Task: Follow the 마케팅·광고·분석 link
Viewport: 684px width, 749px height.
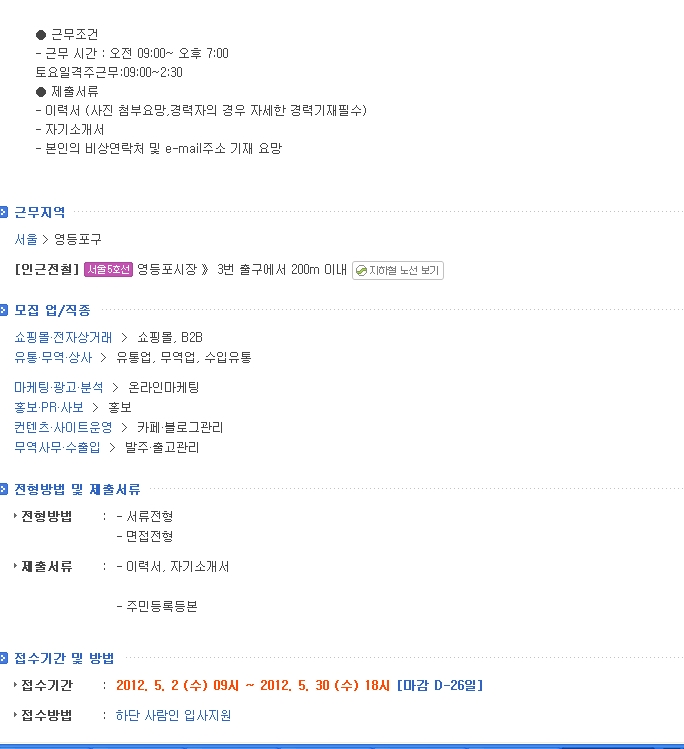Action: pos(59,387)
